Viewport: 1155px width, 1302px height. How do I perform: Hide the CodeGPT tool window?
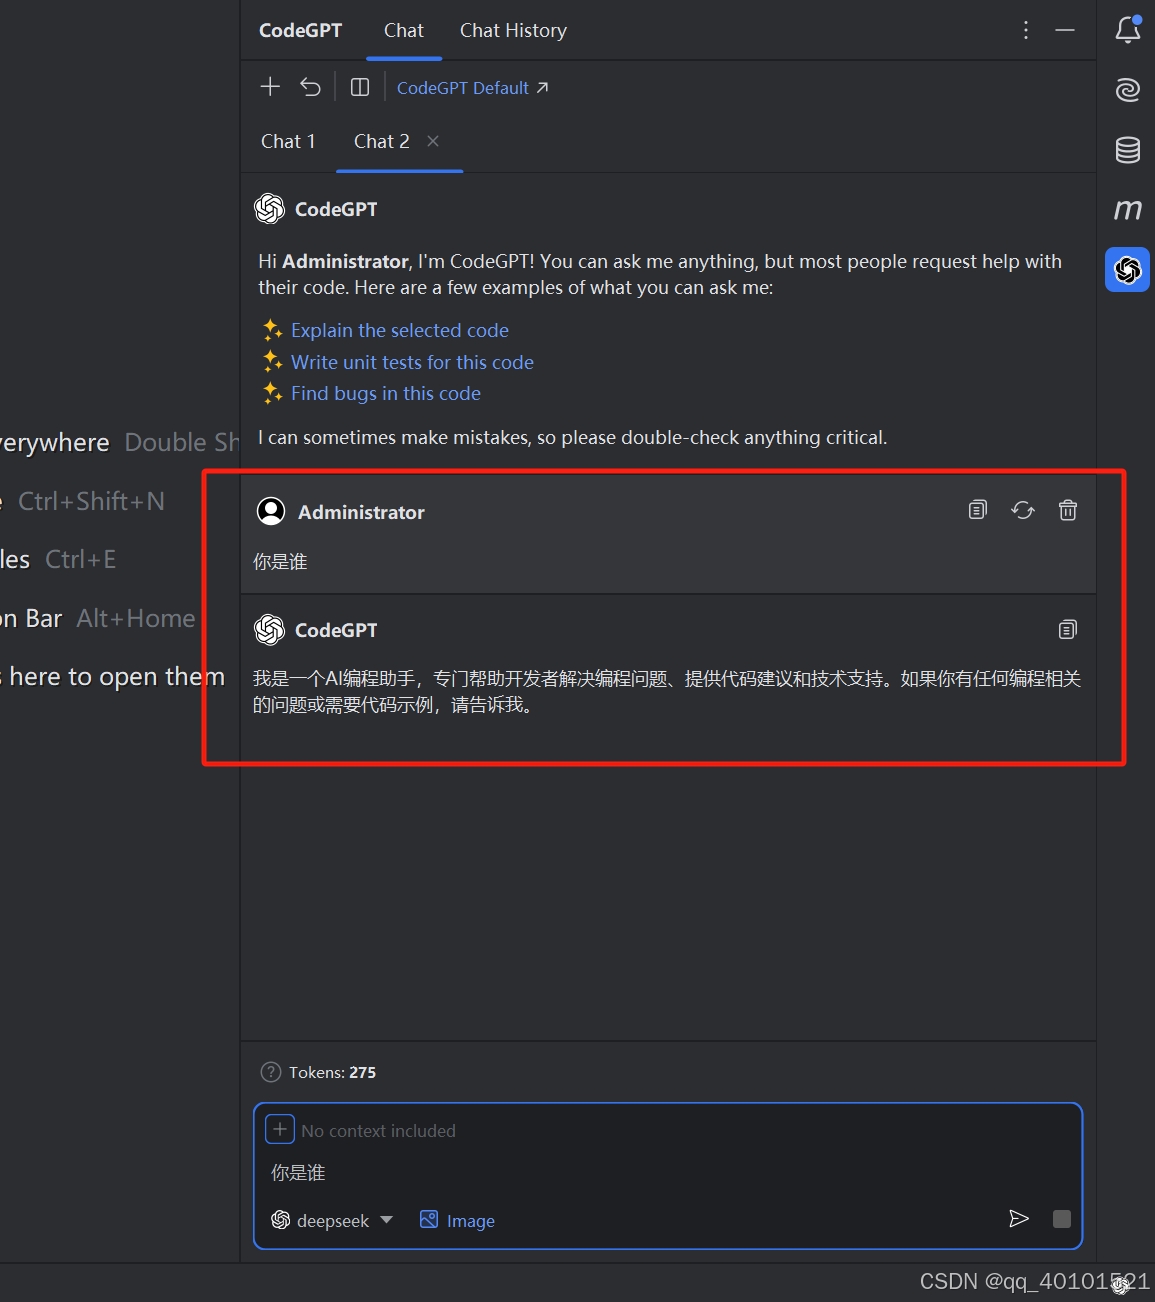click(1065, 31)
